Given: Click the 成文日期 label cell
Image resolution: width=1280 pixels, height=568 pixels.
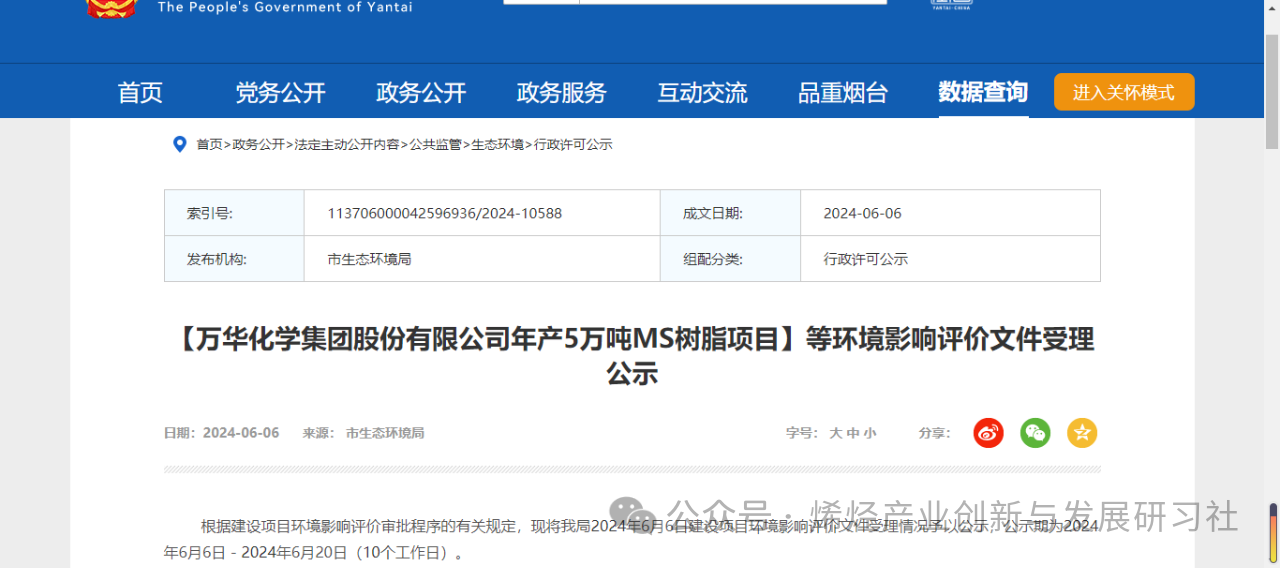Looking at the screenshot, I should click(730, 213).
